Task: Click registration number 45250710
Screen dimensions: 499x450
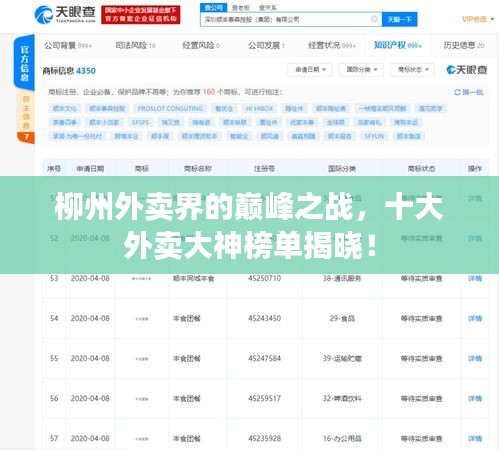Action: coord(264,278)
